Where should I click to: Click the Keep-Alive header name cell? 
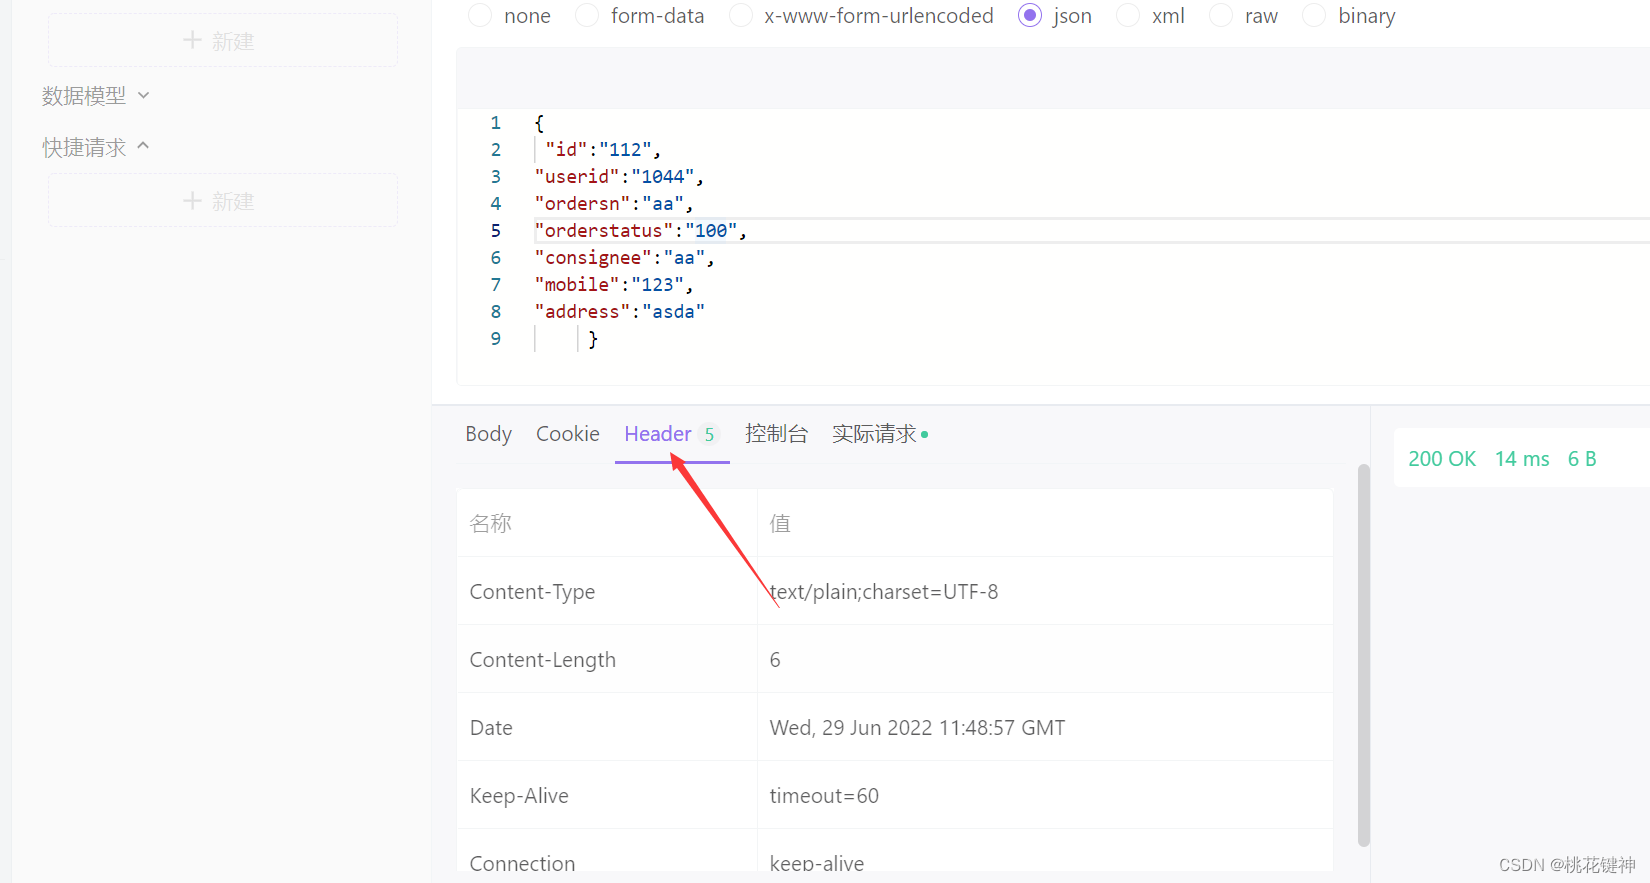(x=607, y=795)
